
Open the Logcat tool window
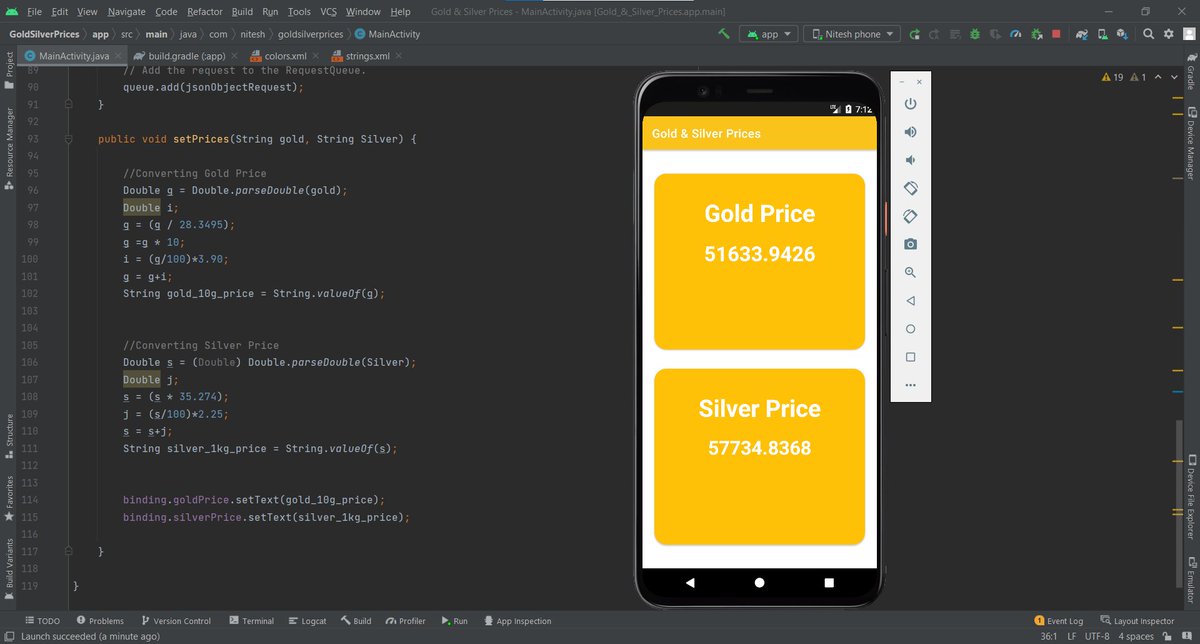[x=305, y=621]
